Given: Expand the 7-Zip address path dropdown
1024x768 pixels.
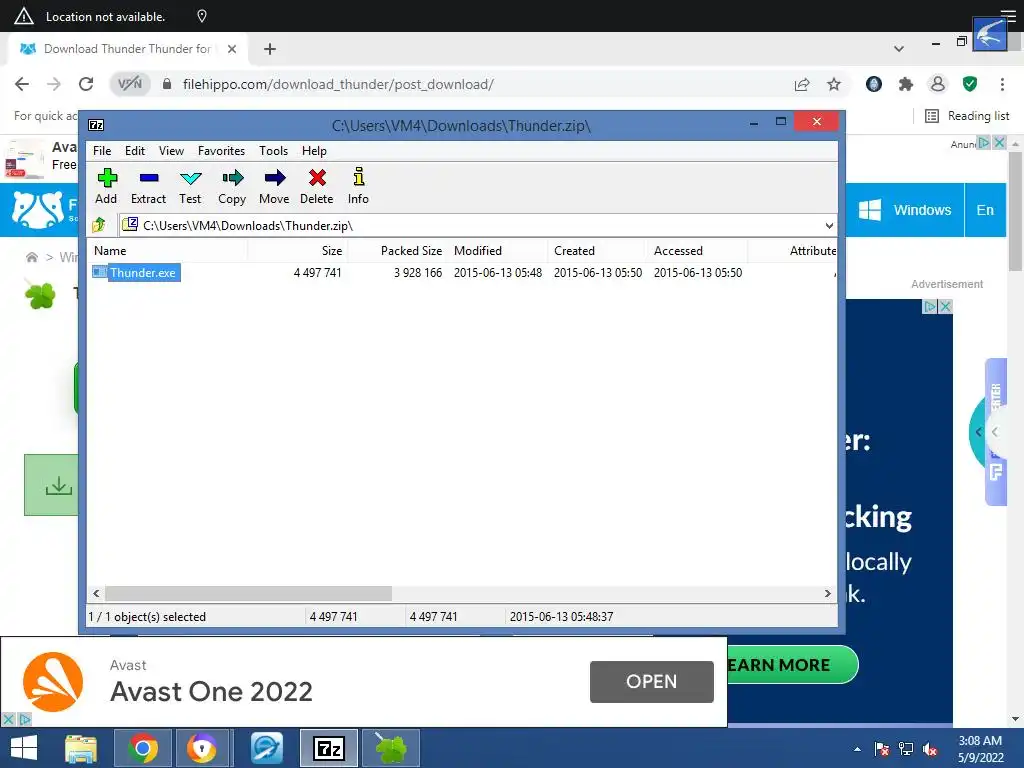Looking at the screenshot, I should pyautogui.click(x=829, y=225).
